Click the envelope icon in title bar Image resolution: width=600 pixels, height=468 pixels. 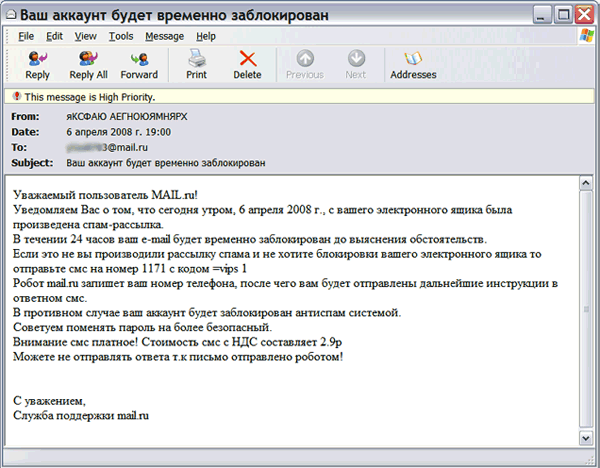pos(11,15)
